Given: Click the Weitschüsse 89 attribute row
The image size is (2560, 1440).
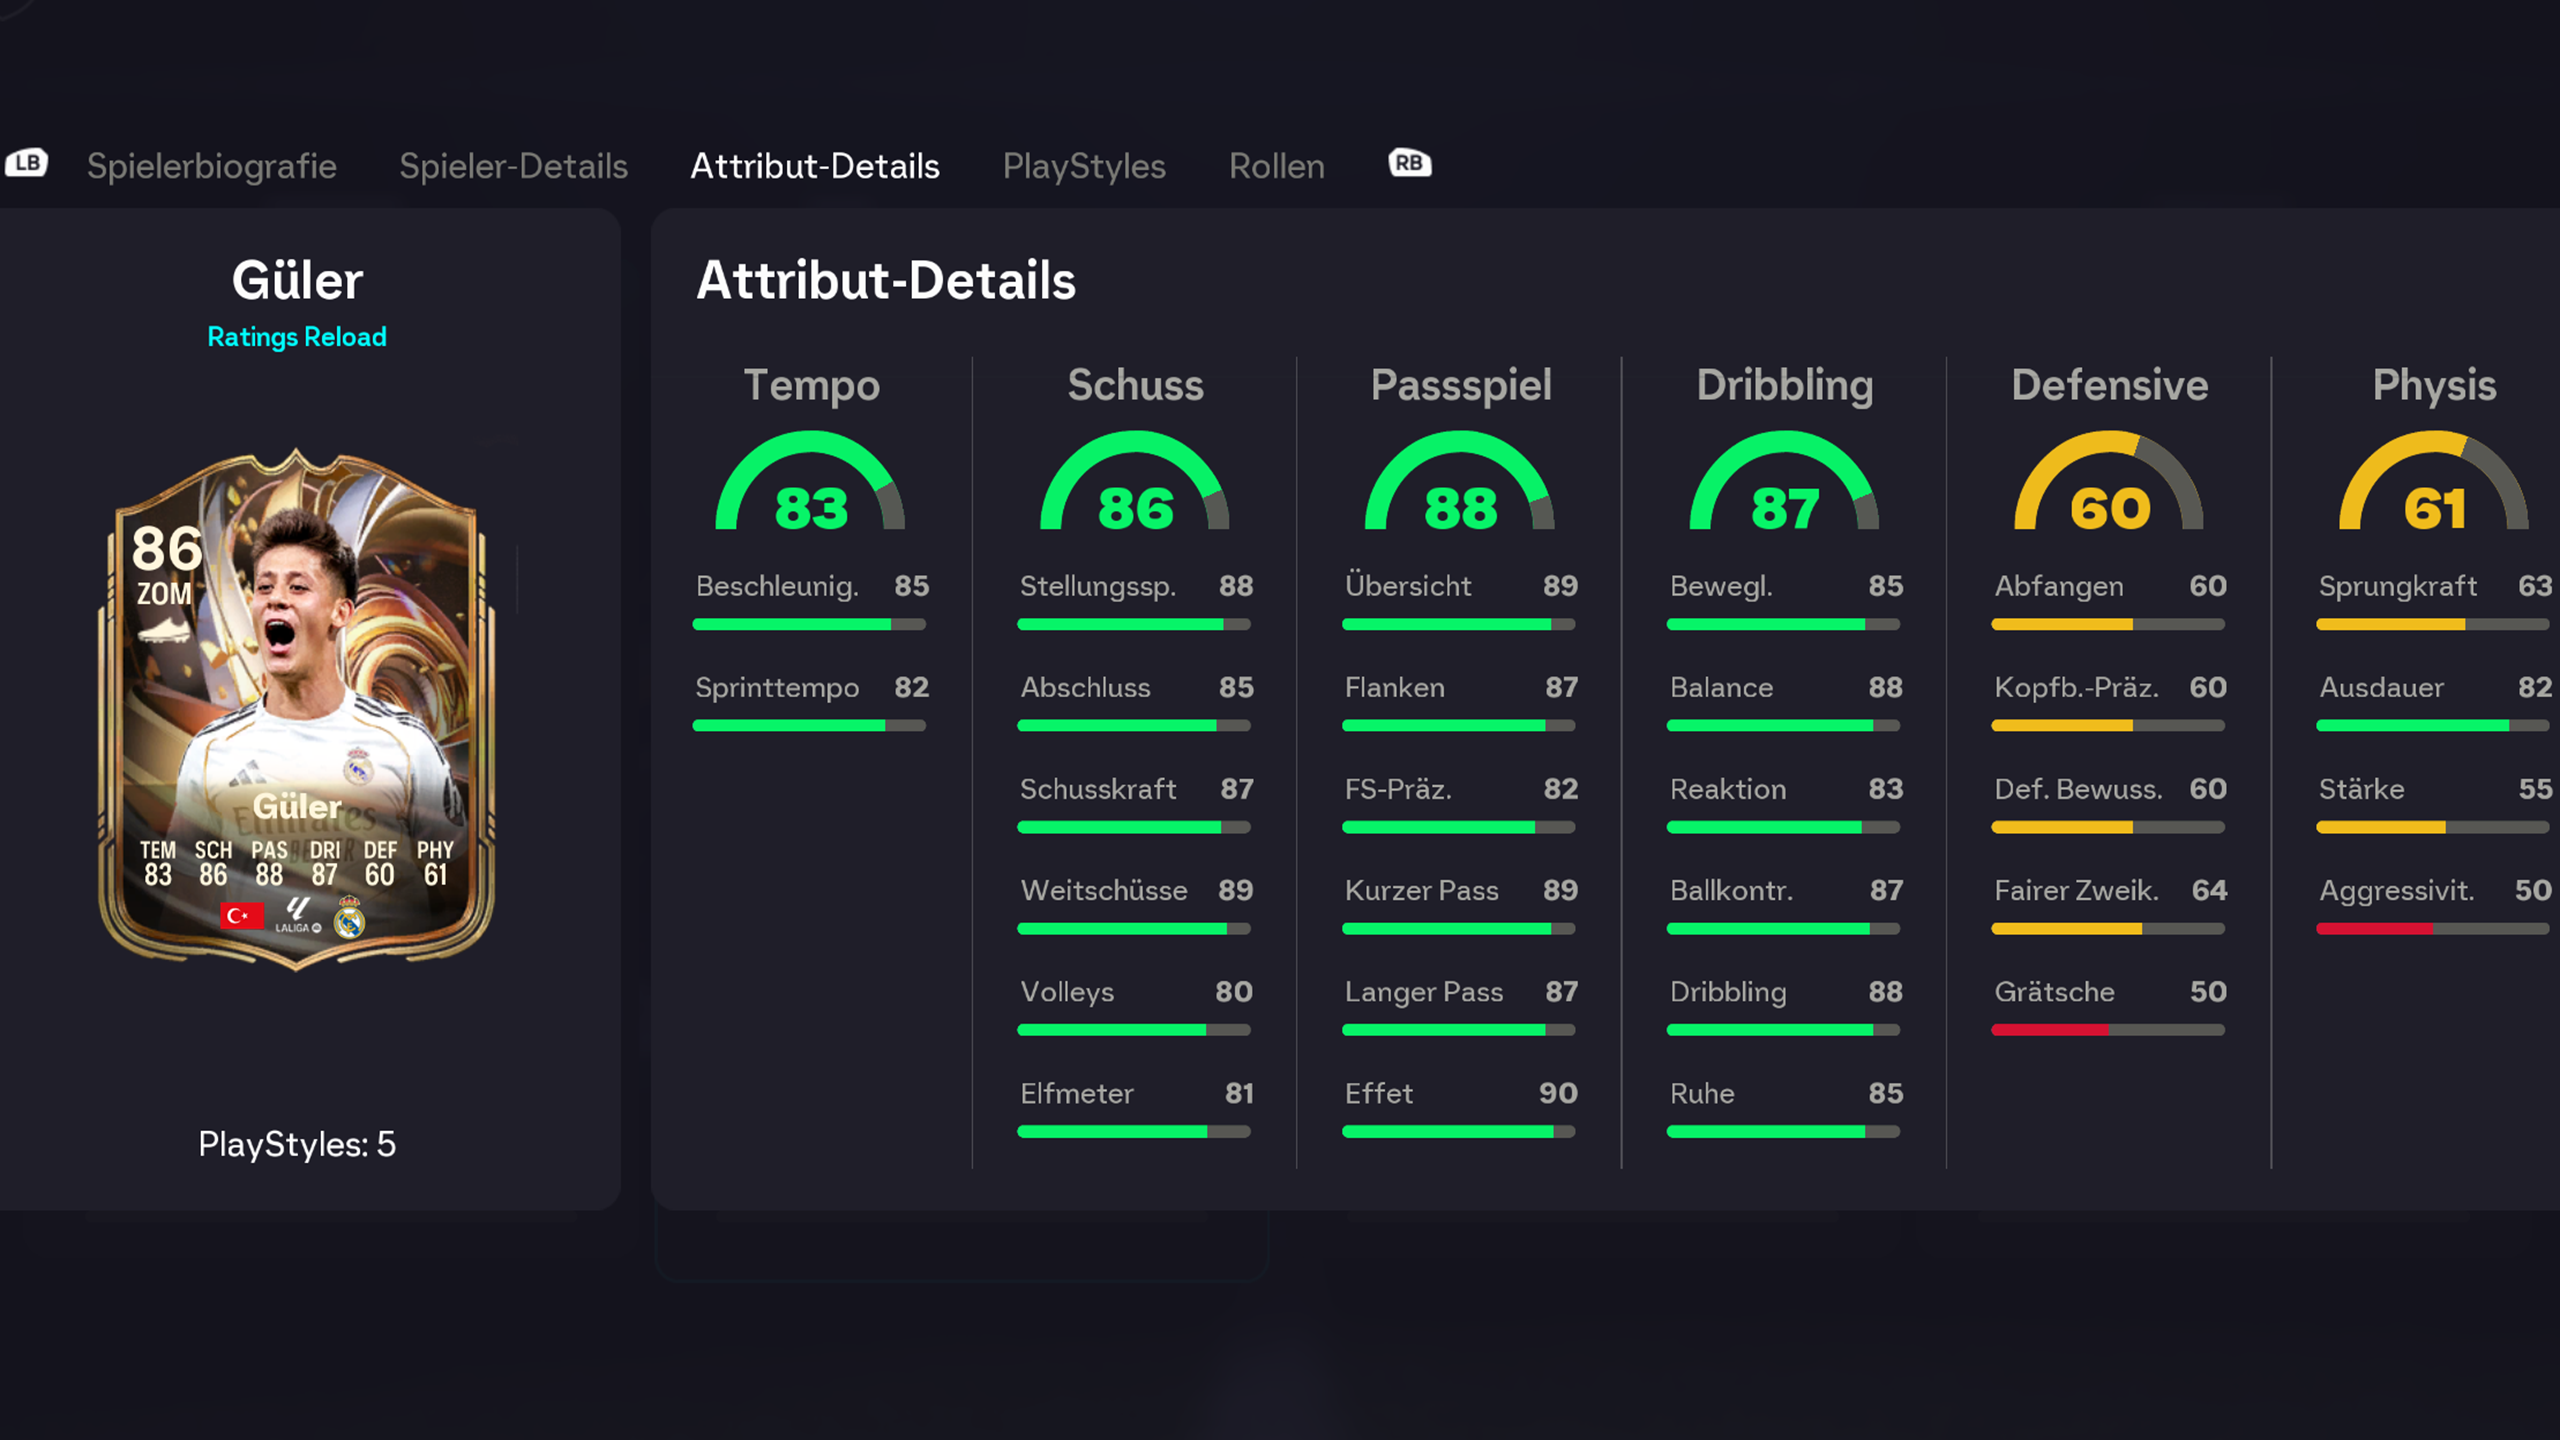Looking at the screenshot, I should 1135,891.
